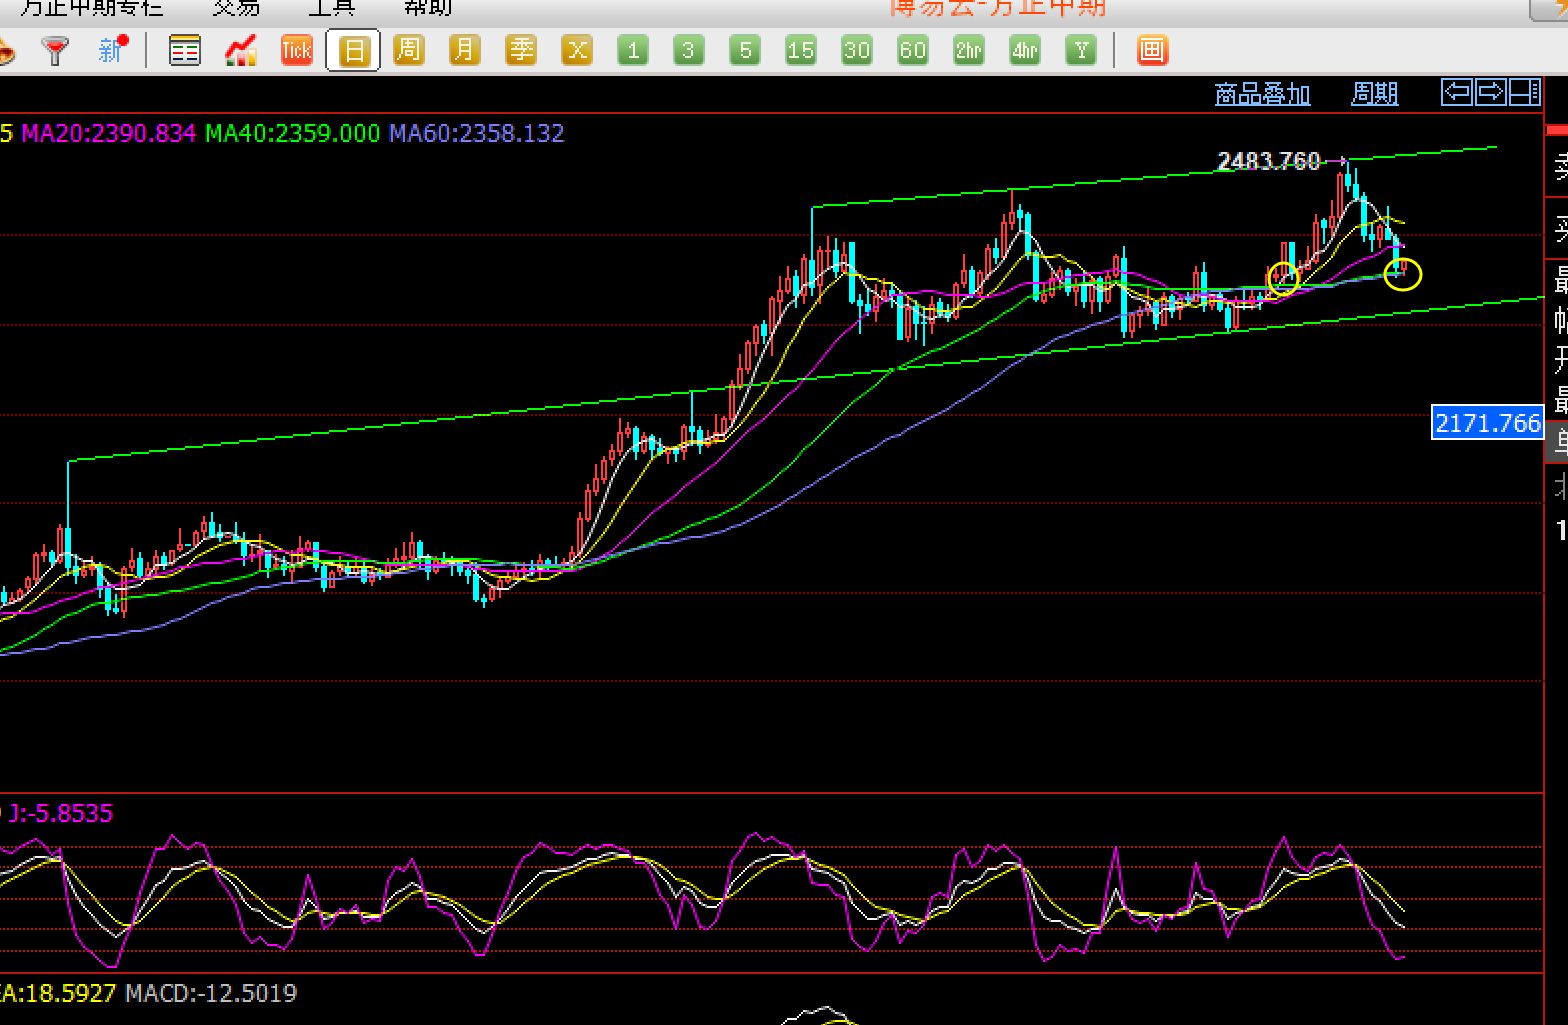Open the quote list table icon

(x=185, y=50)
